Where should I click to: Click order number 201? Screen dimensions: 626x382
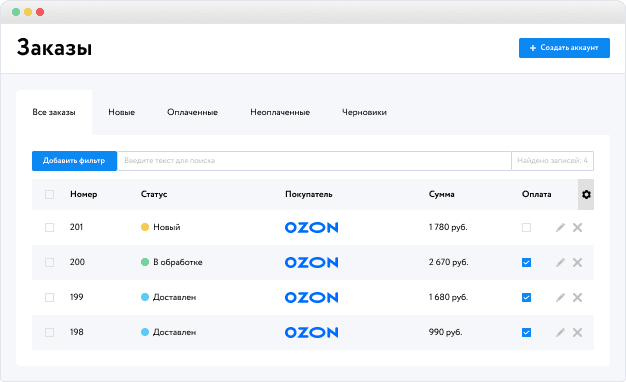click(x=76, y=227)
